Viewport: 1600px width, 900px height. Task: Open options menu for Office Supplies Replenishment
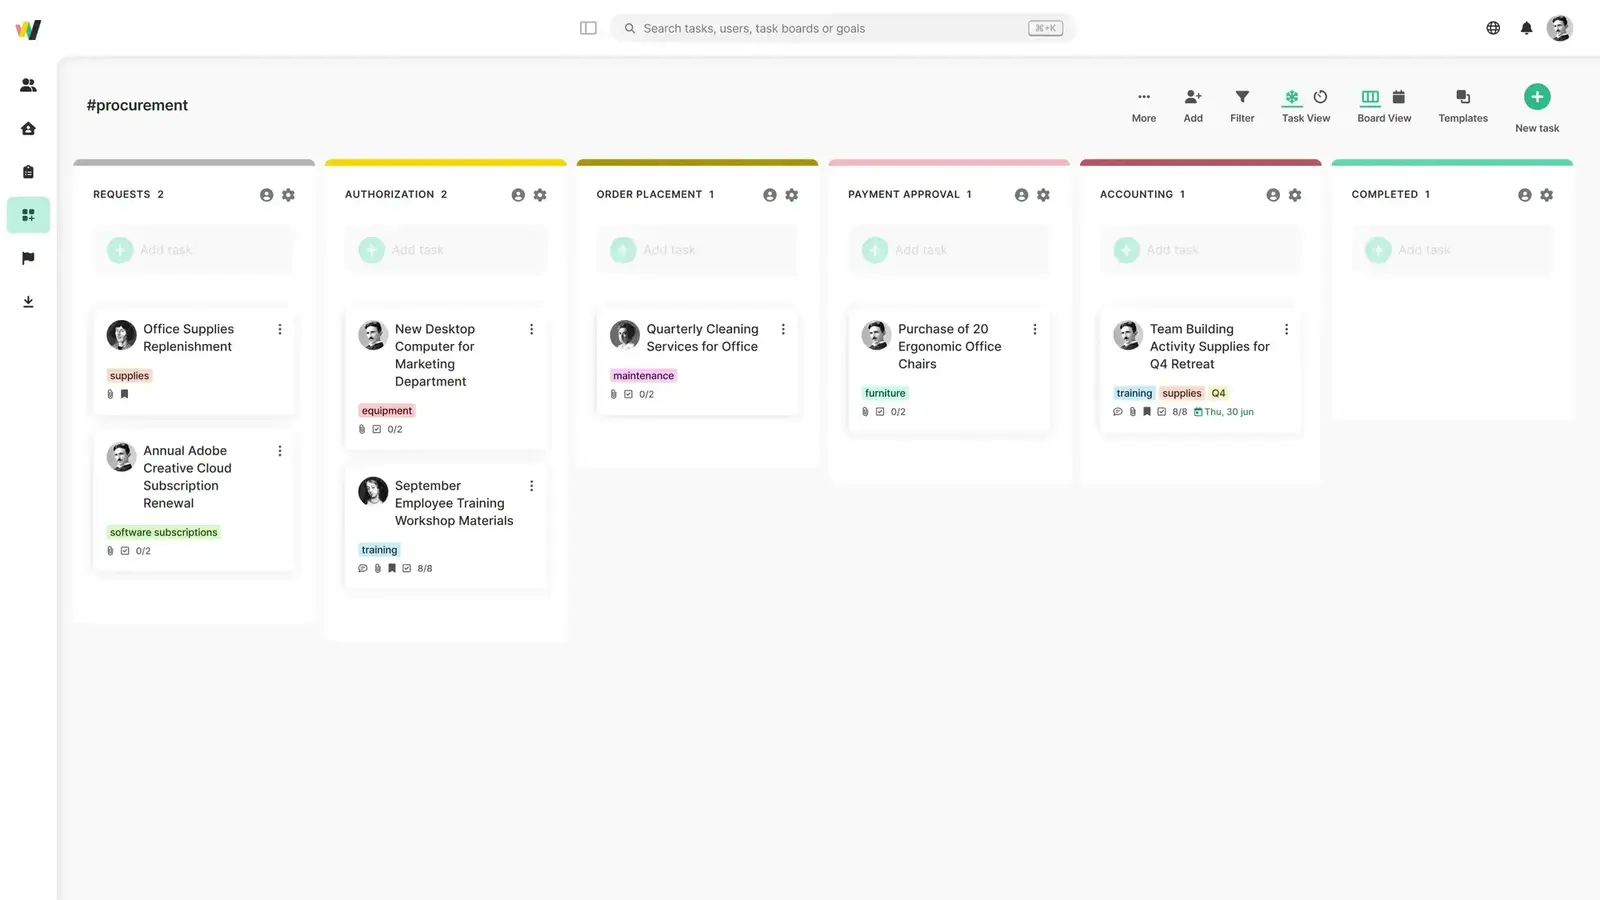280,329
